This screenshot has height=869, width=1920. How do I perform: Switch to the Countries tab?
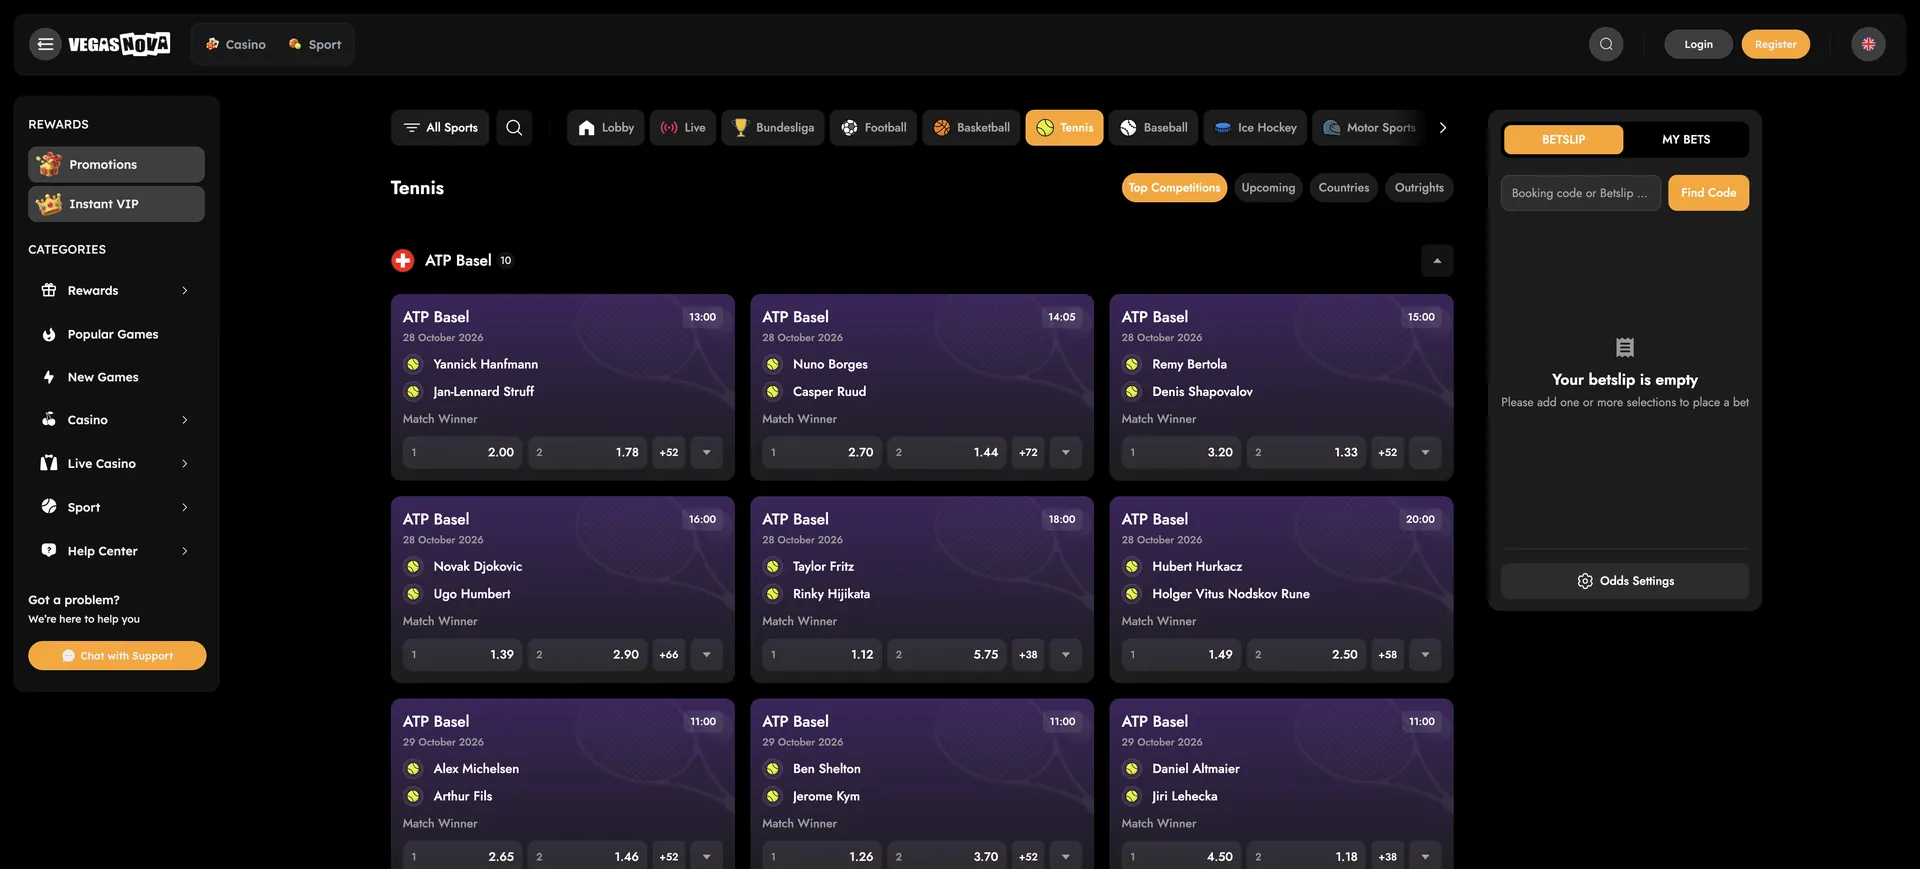click(1343, 188)
